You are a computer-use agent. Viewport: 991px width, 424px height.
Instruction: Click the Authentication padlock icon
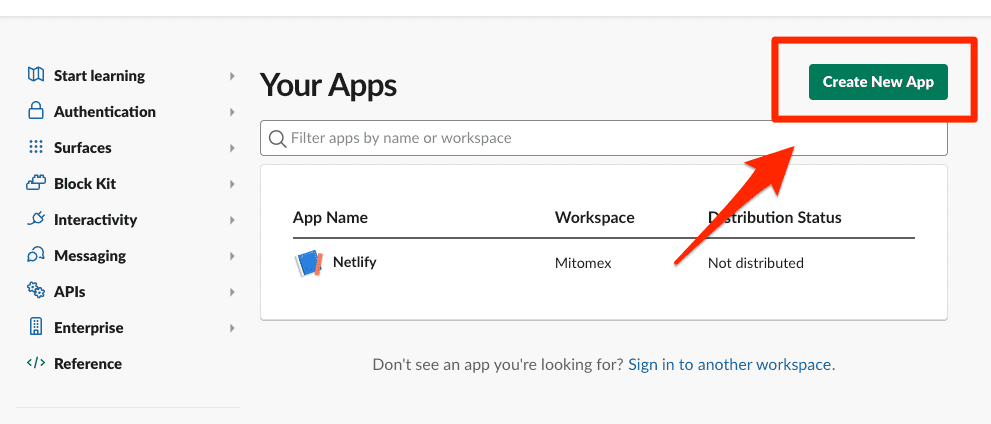[36, 111]
